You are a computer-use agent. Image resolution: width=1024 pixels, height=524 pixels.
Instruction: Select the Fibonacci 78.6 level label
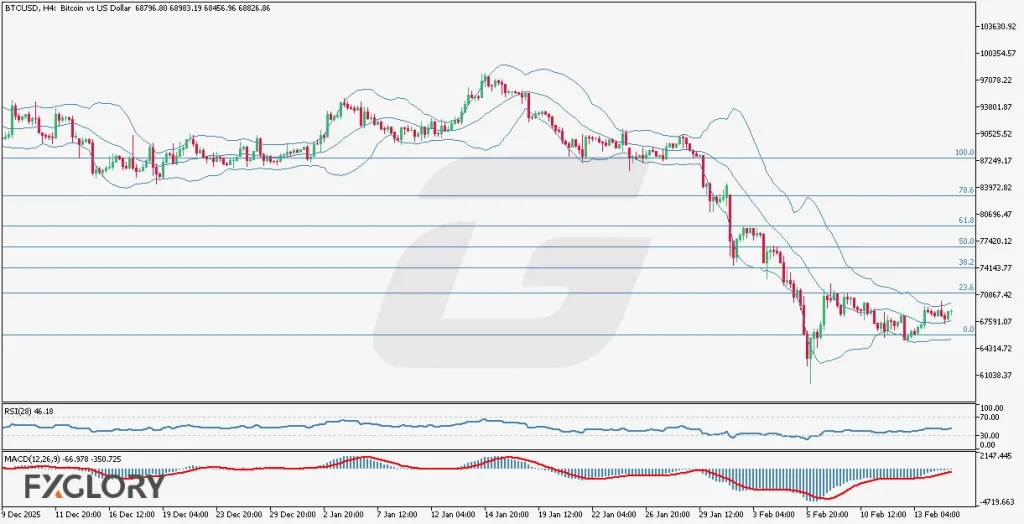click(967, 189)
